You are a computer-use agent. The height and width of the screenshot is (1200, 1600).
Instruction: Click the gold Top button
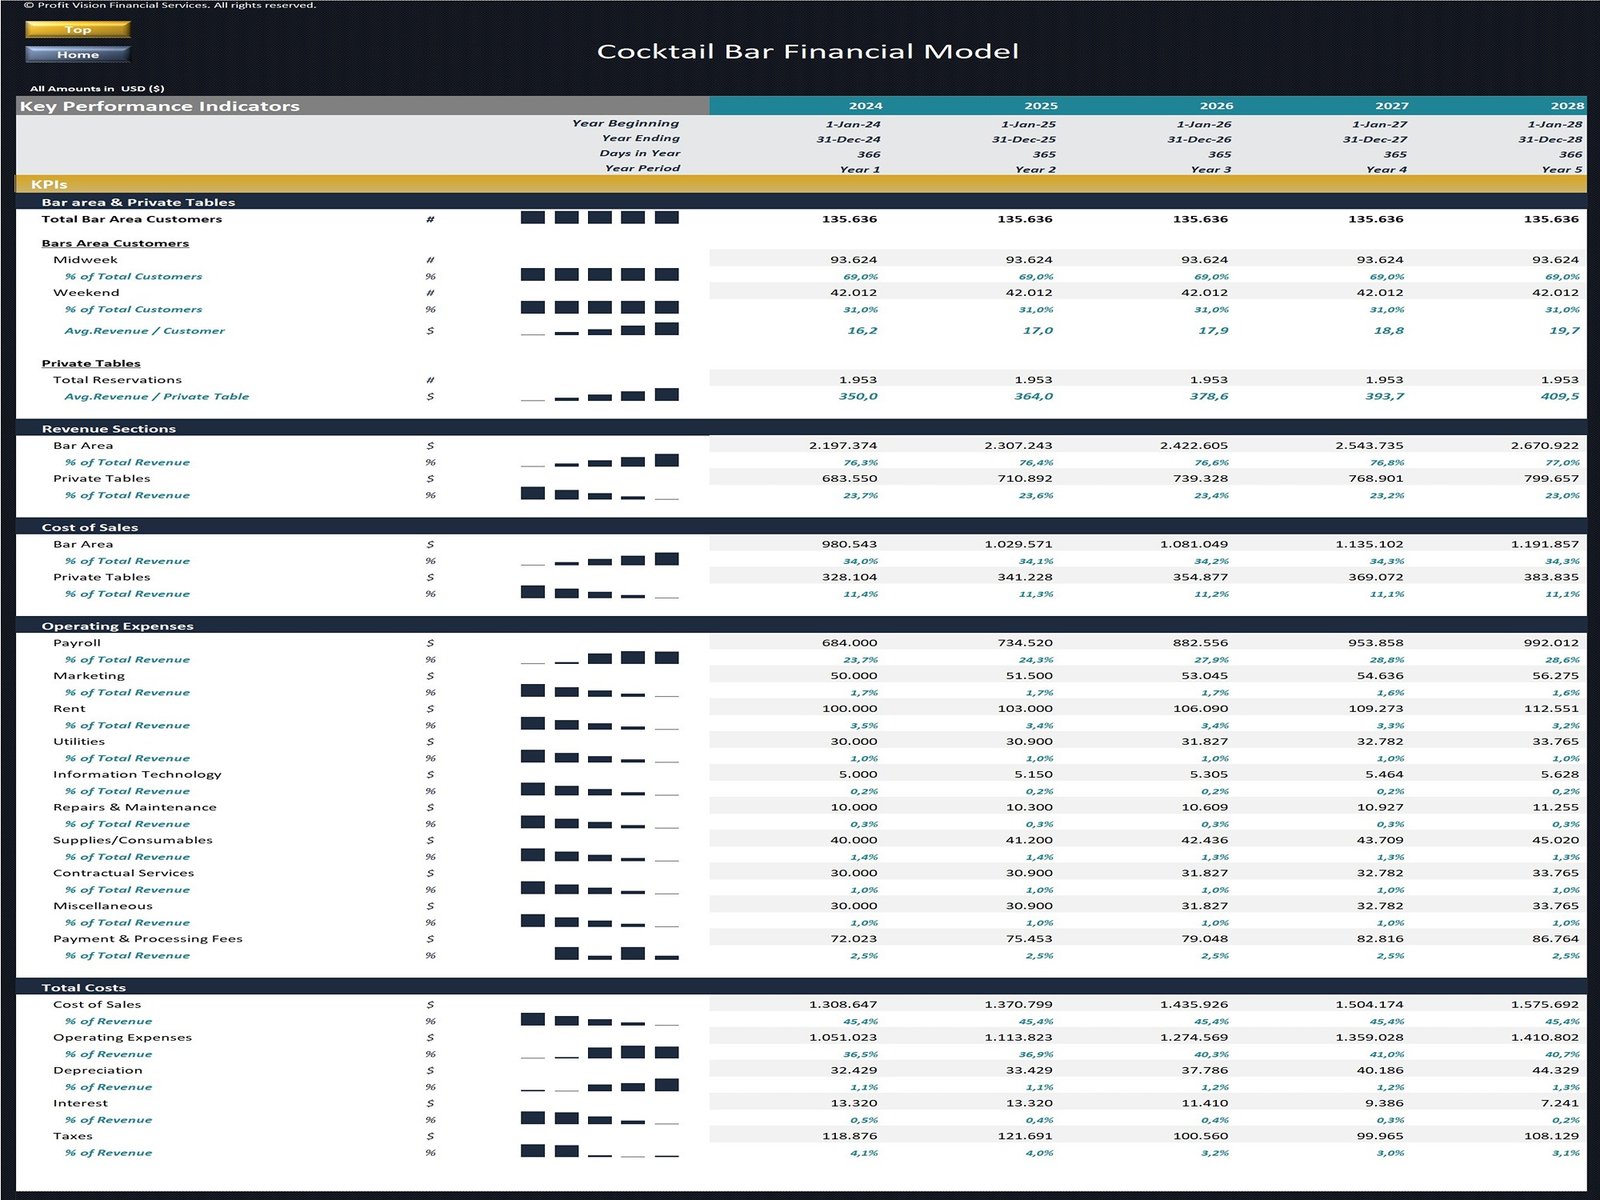point(77,30)
